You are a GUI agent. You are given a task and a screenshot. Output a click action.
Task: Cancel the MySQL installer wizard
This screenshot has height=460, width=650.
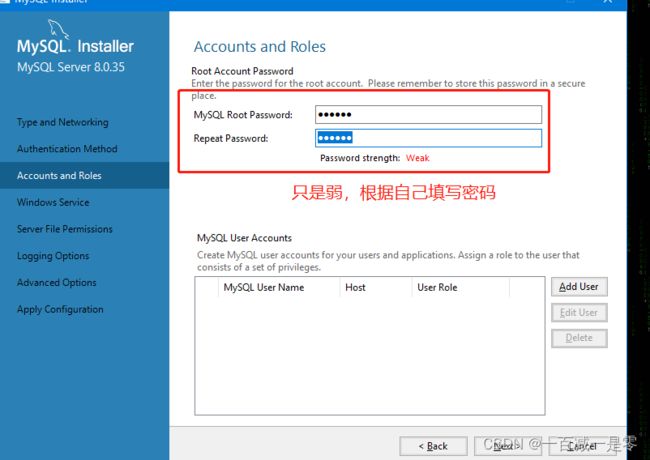click(x=582, y=446)
